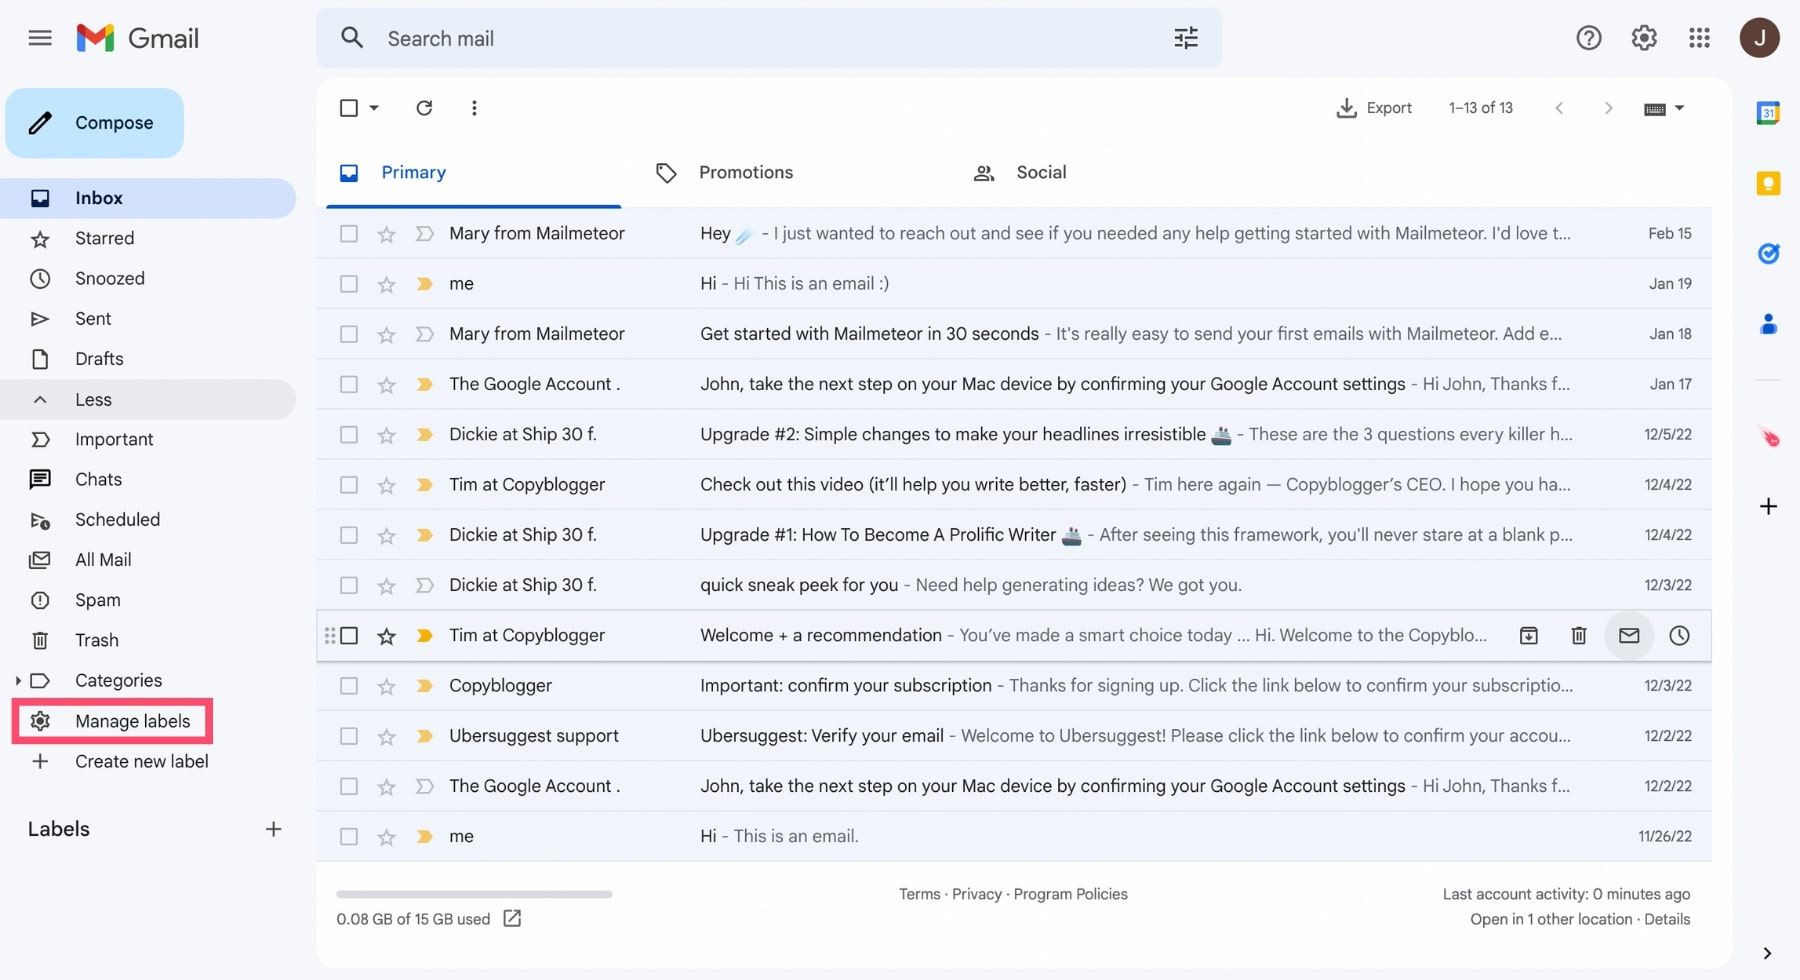Select Get started with Mailmeteor email checkbox
This screenshot has height=980, width=1800.
click(349, 334)
